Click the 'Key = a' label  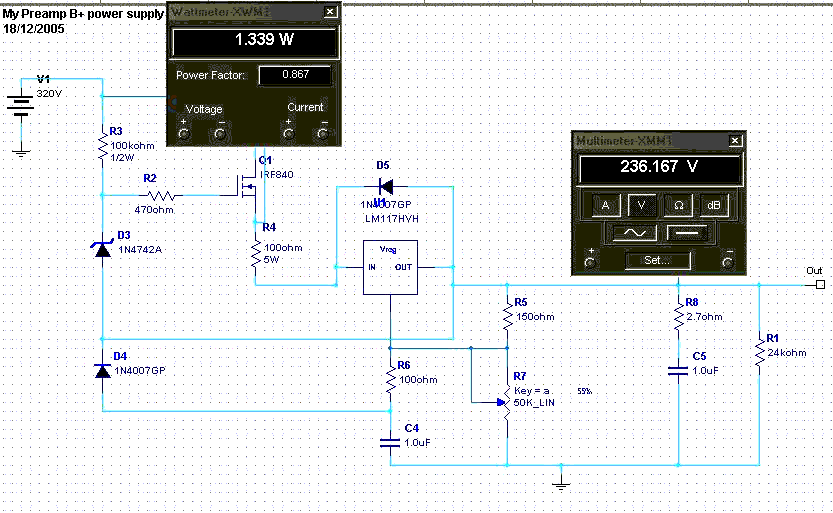[x=532, y=391]
